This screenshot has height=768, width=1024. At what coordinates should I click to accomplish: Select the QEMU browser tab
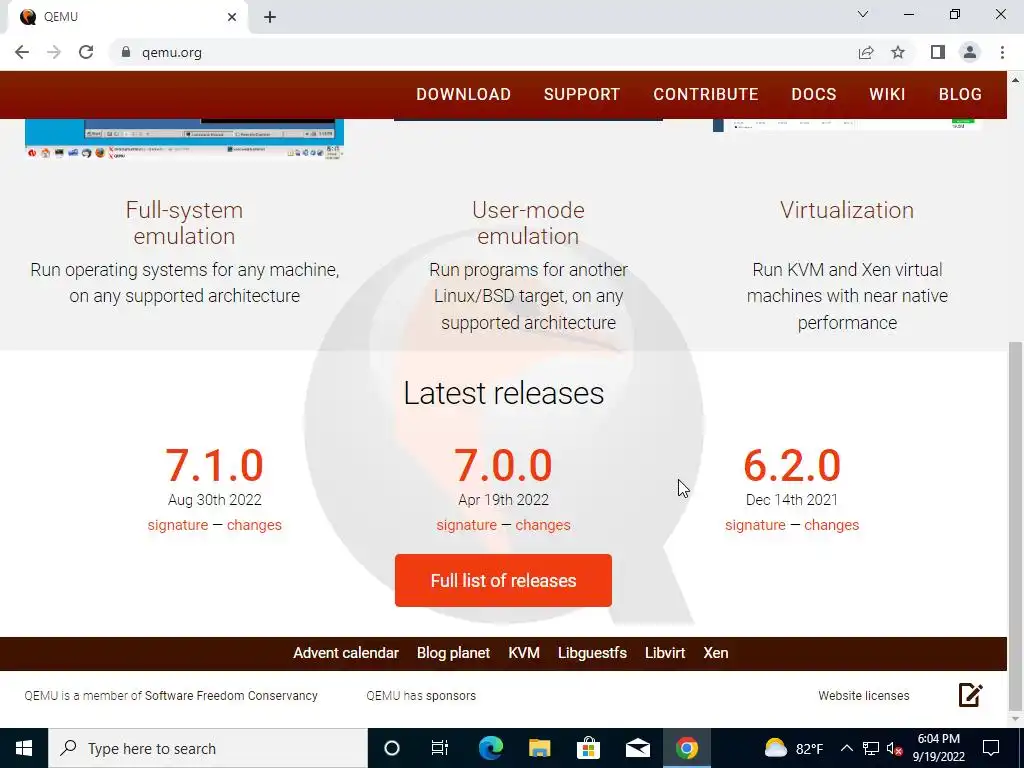127,17
